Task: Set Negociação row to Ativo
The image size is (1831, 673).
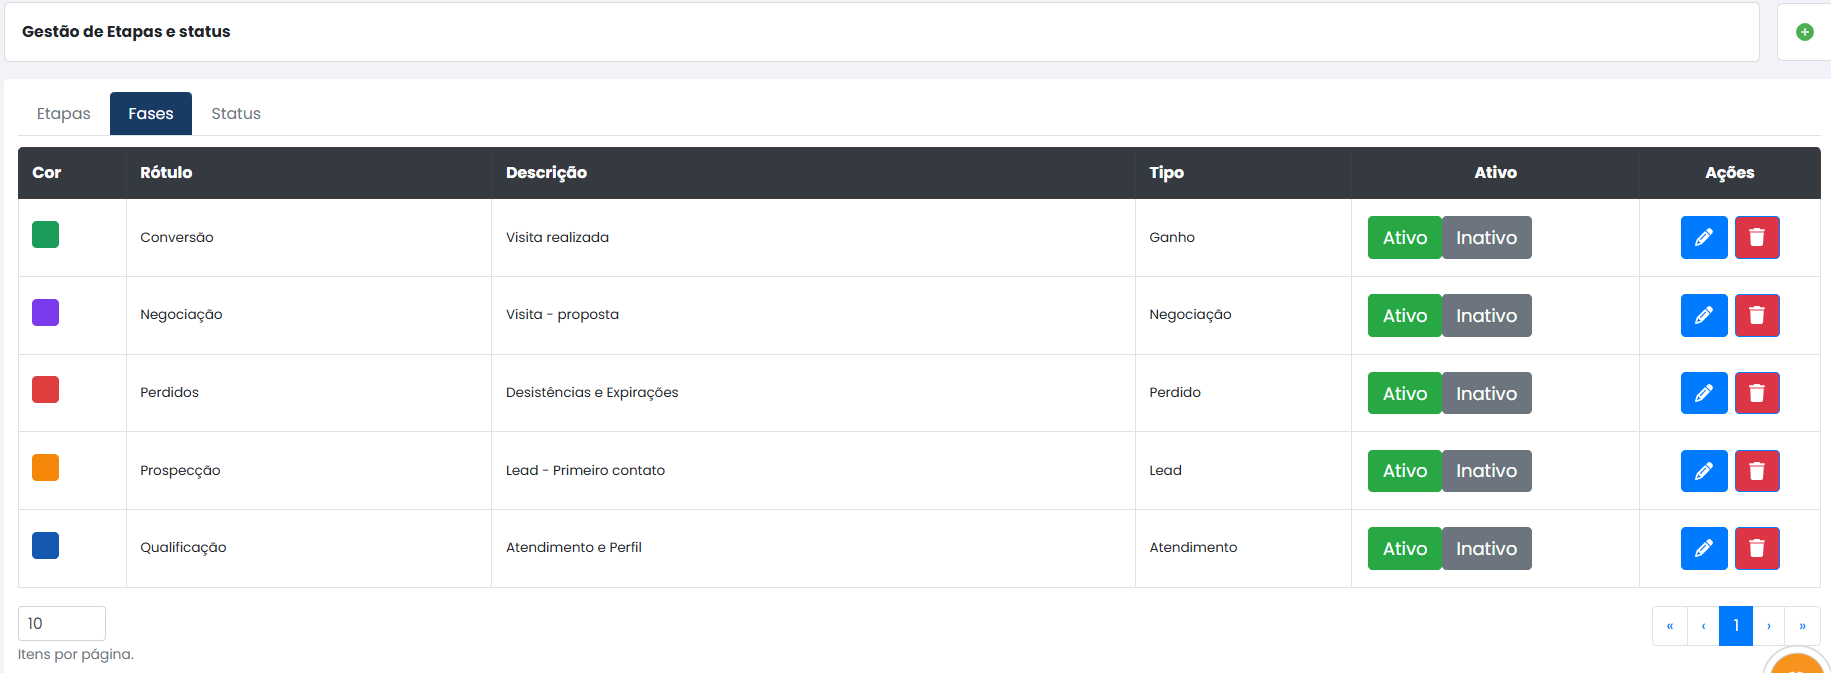Action: point(1405,315)
